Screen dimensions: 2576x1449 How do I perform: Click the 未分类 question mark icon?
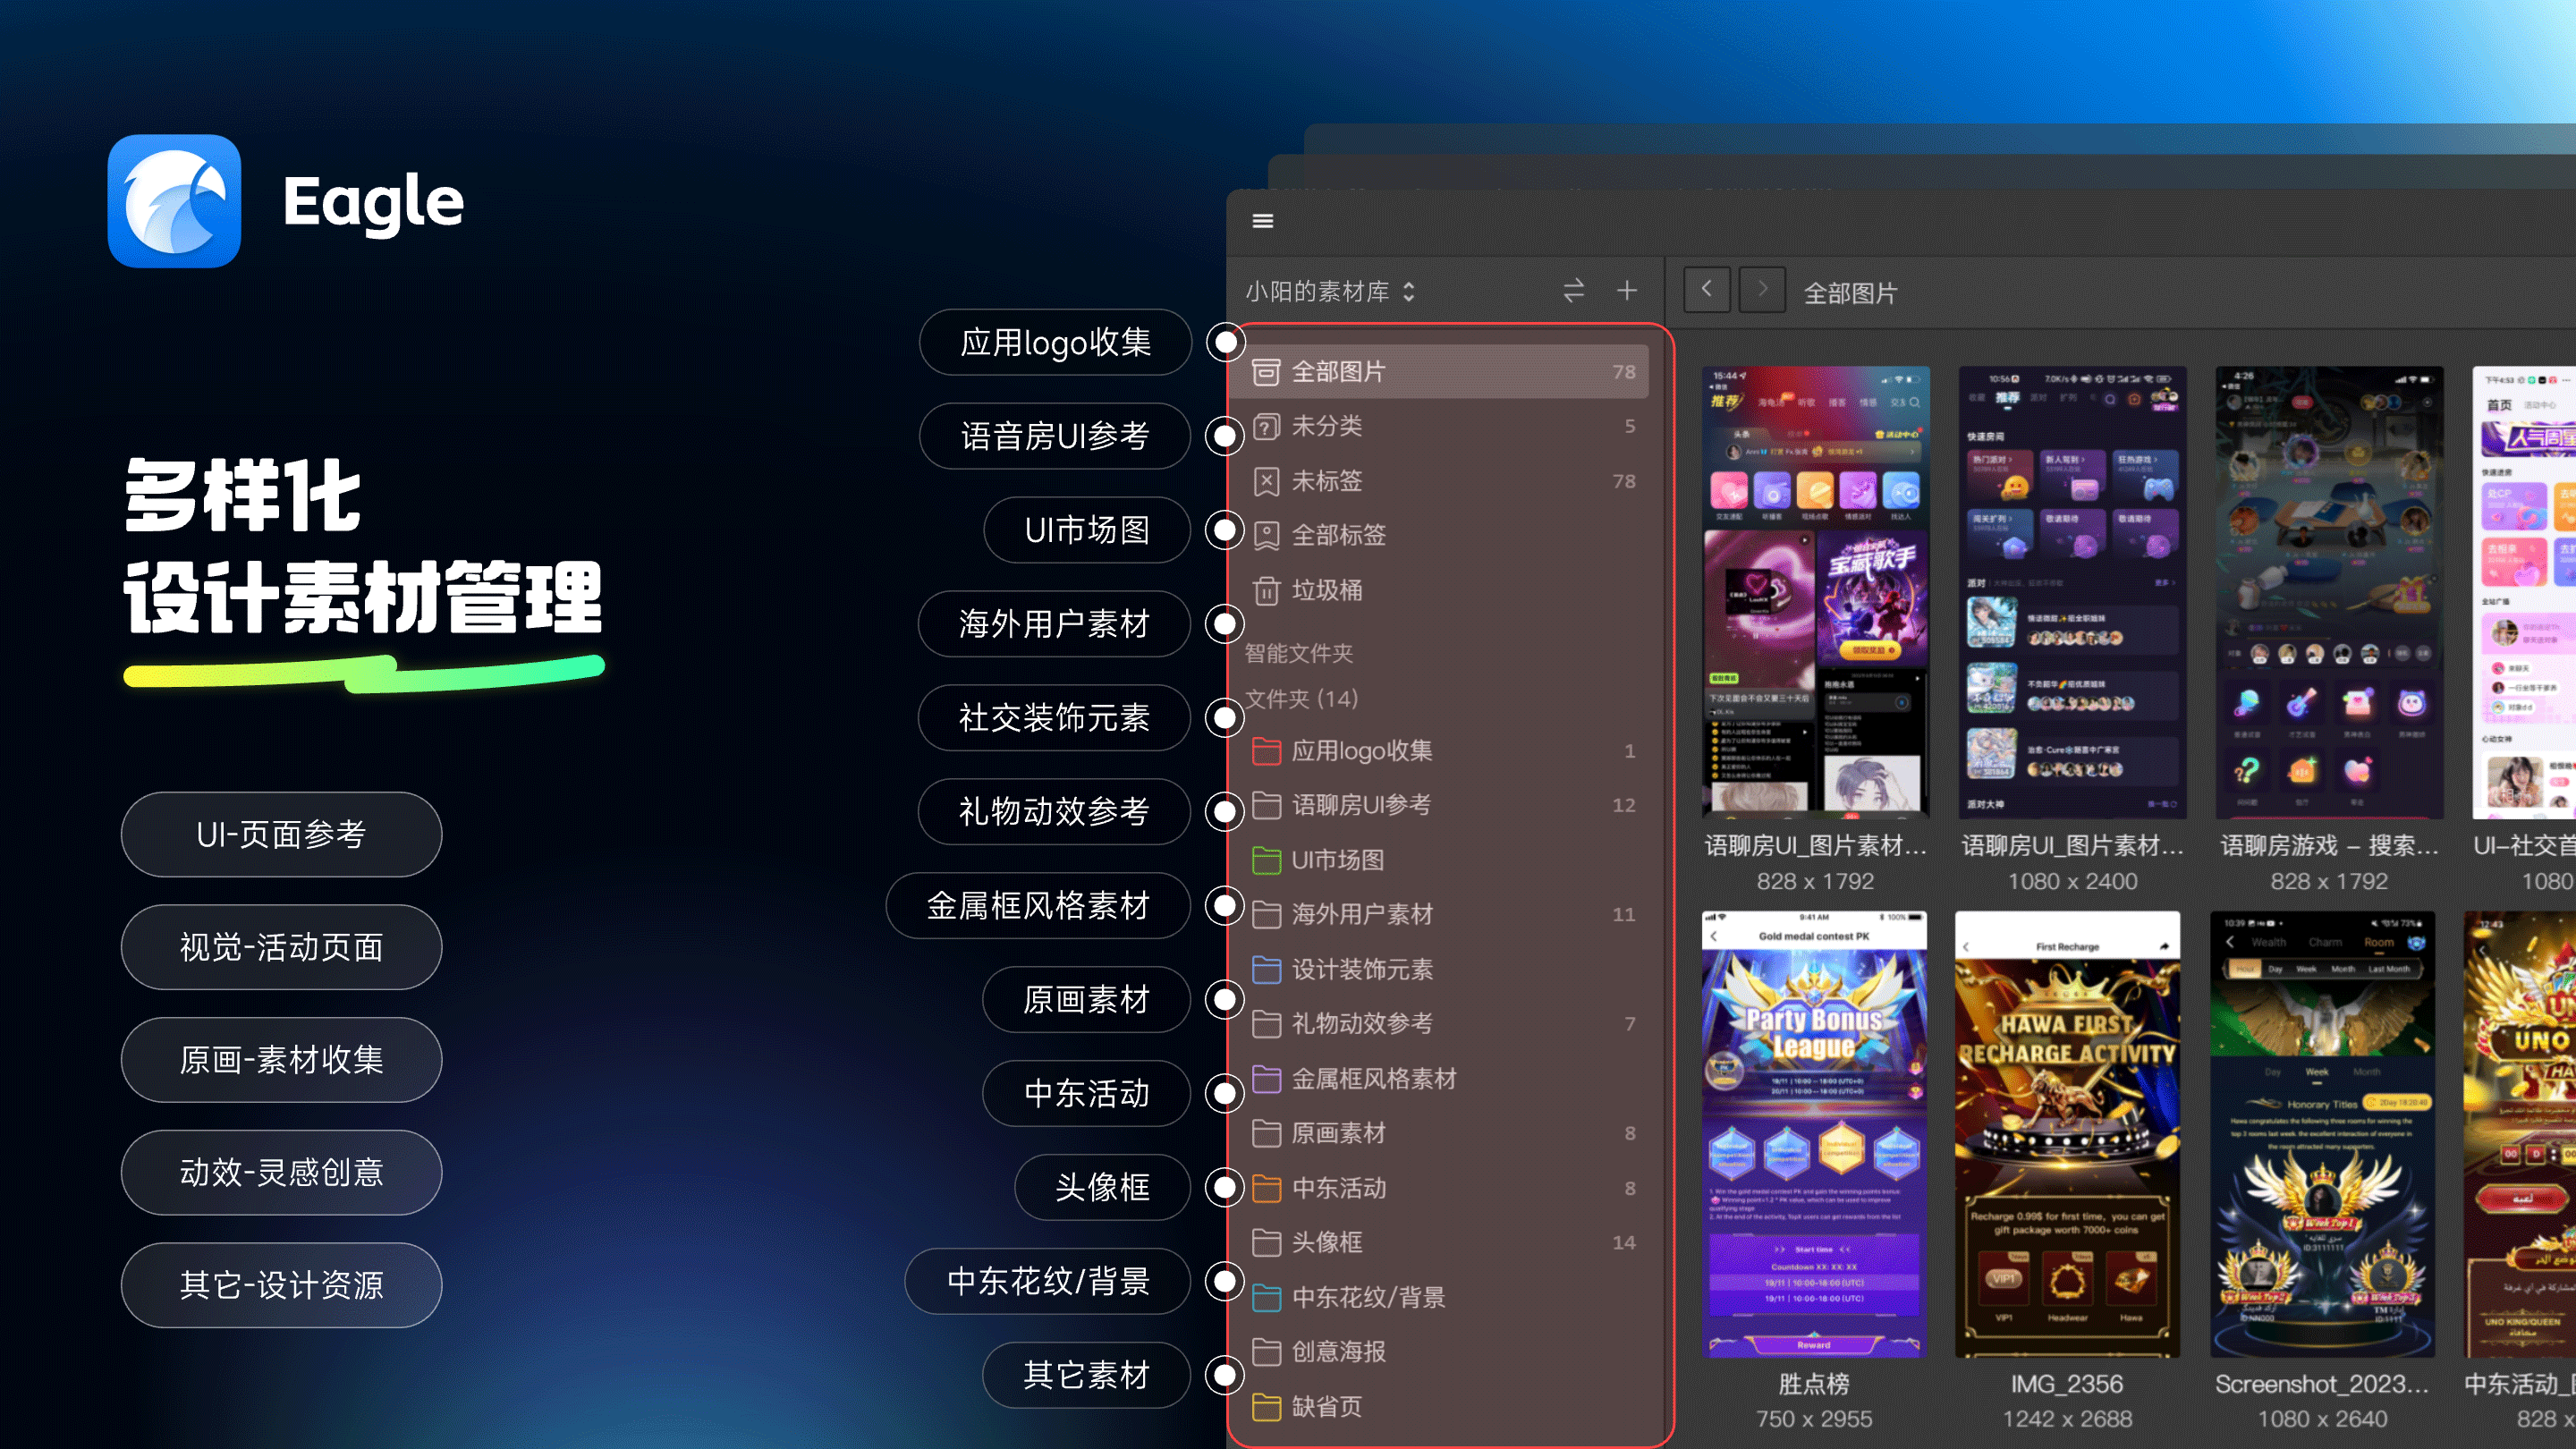pyautogui.click(x=1266, y=426)
